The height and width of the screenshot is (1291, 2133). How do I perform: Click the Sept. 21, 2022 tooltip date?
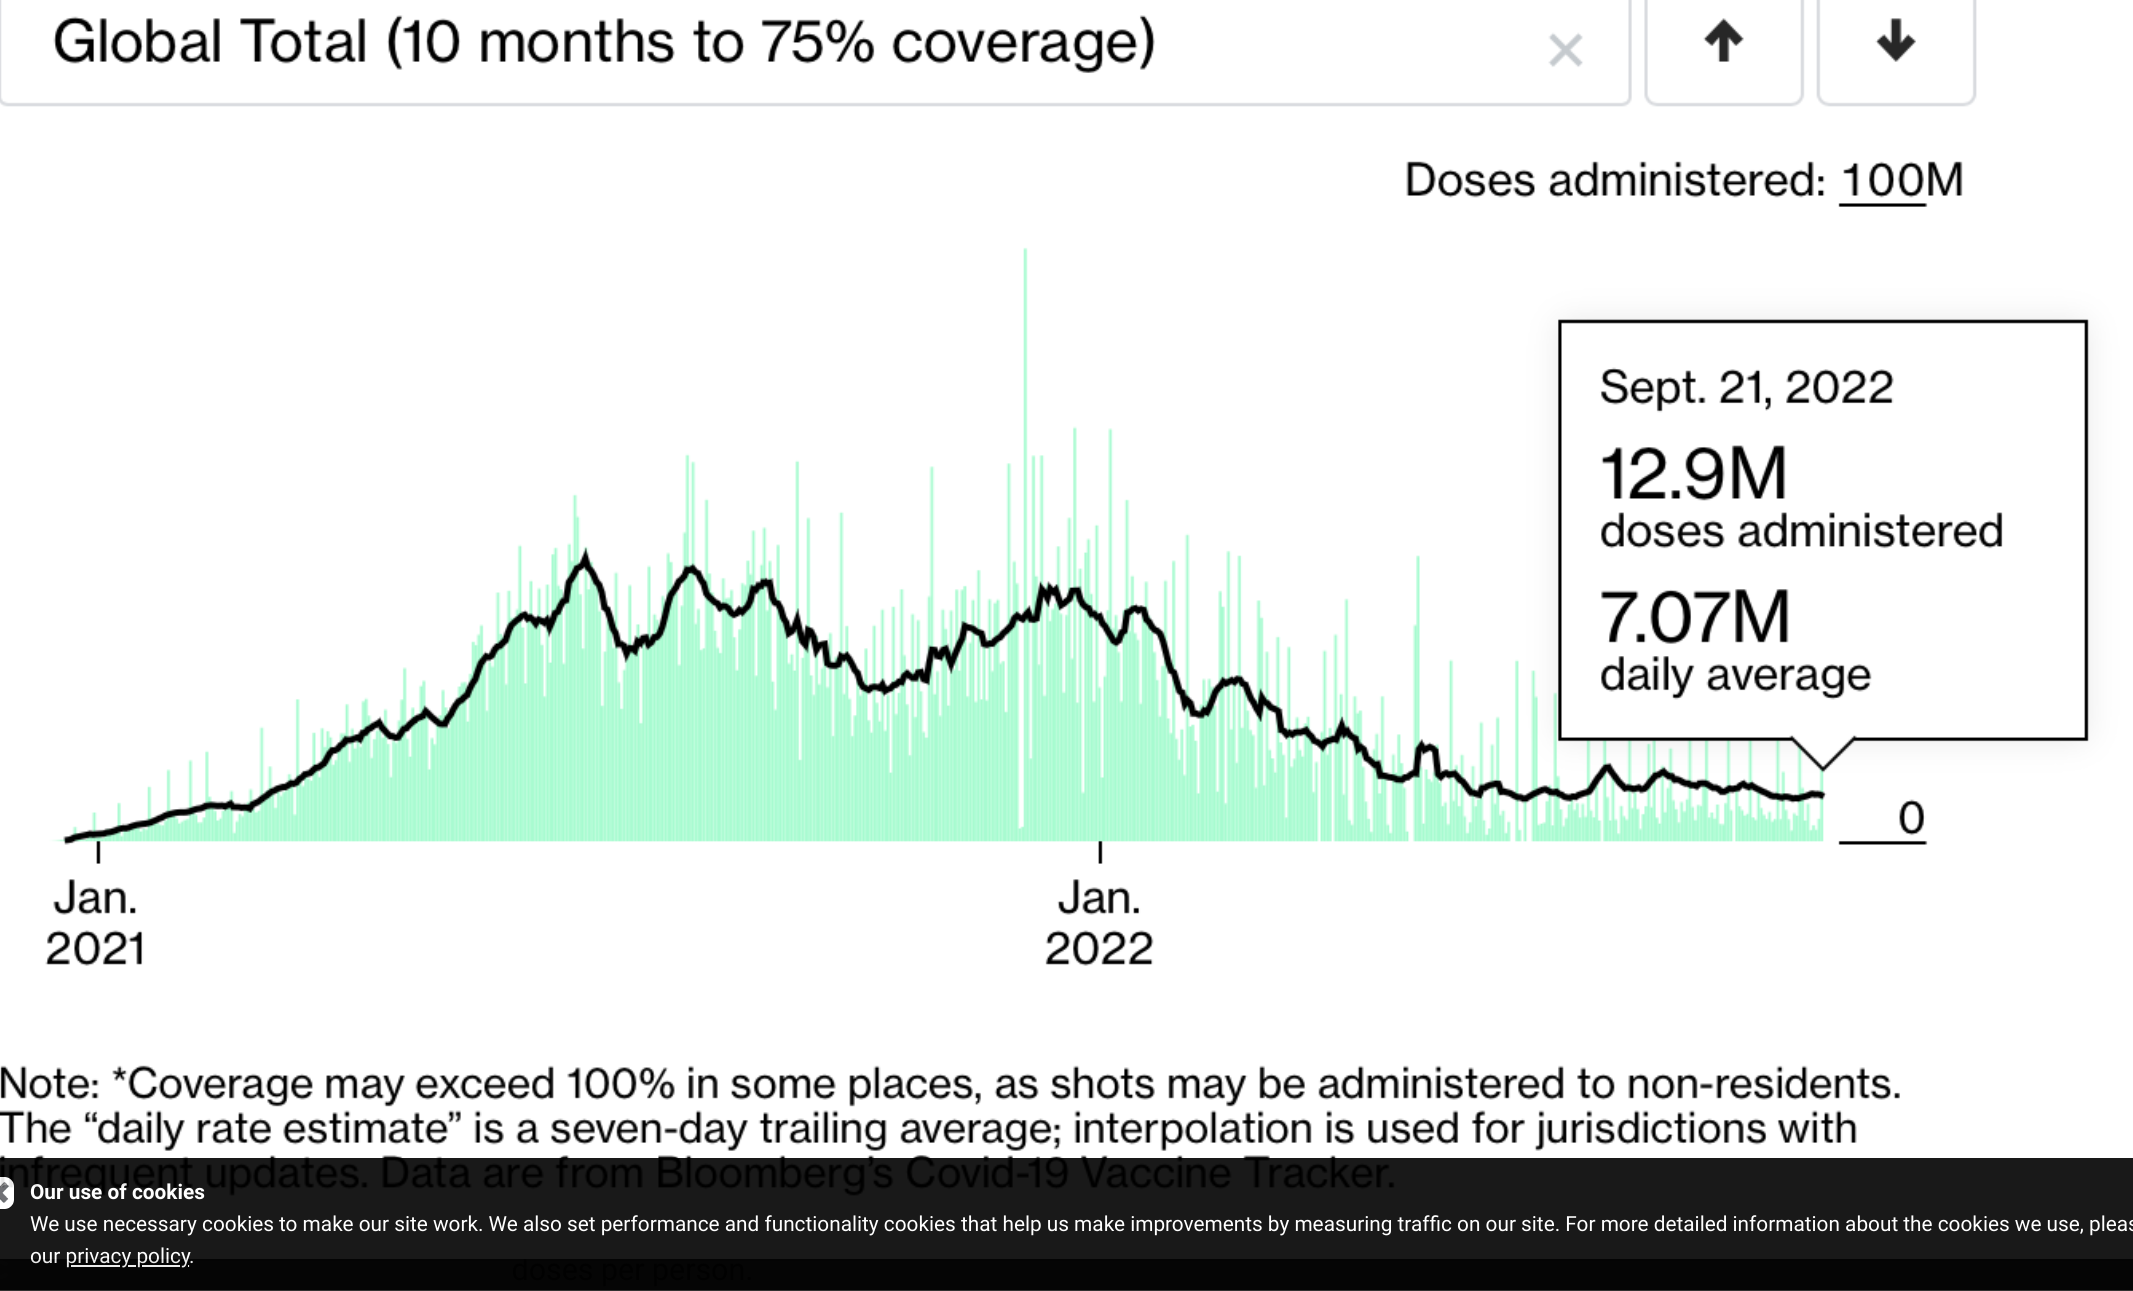coord(1746,387)
